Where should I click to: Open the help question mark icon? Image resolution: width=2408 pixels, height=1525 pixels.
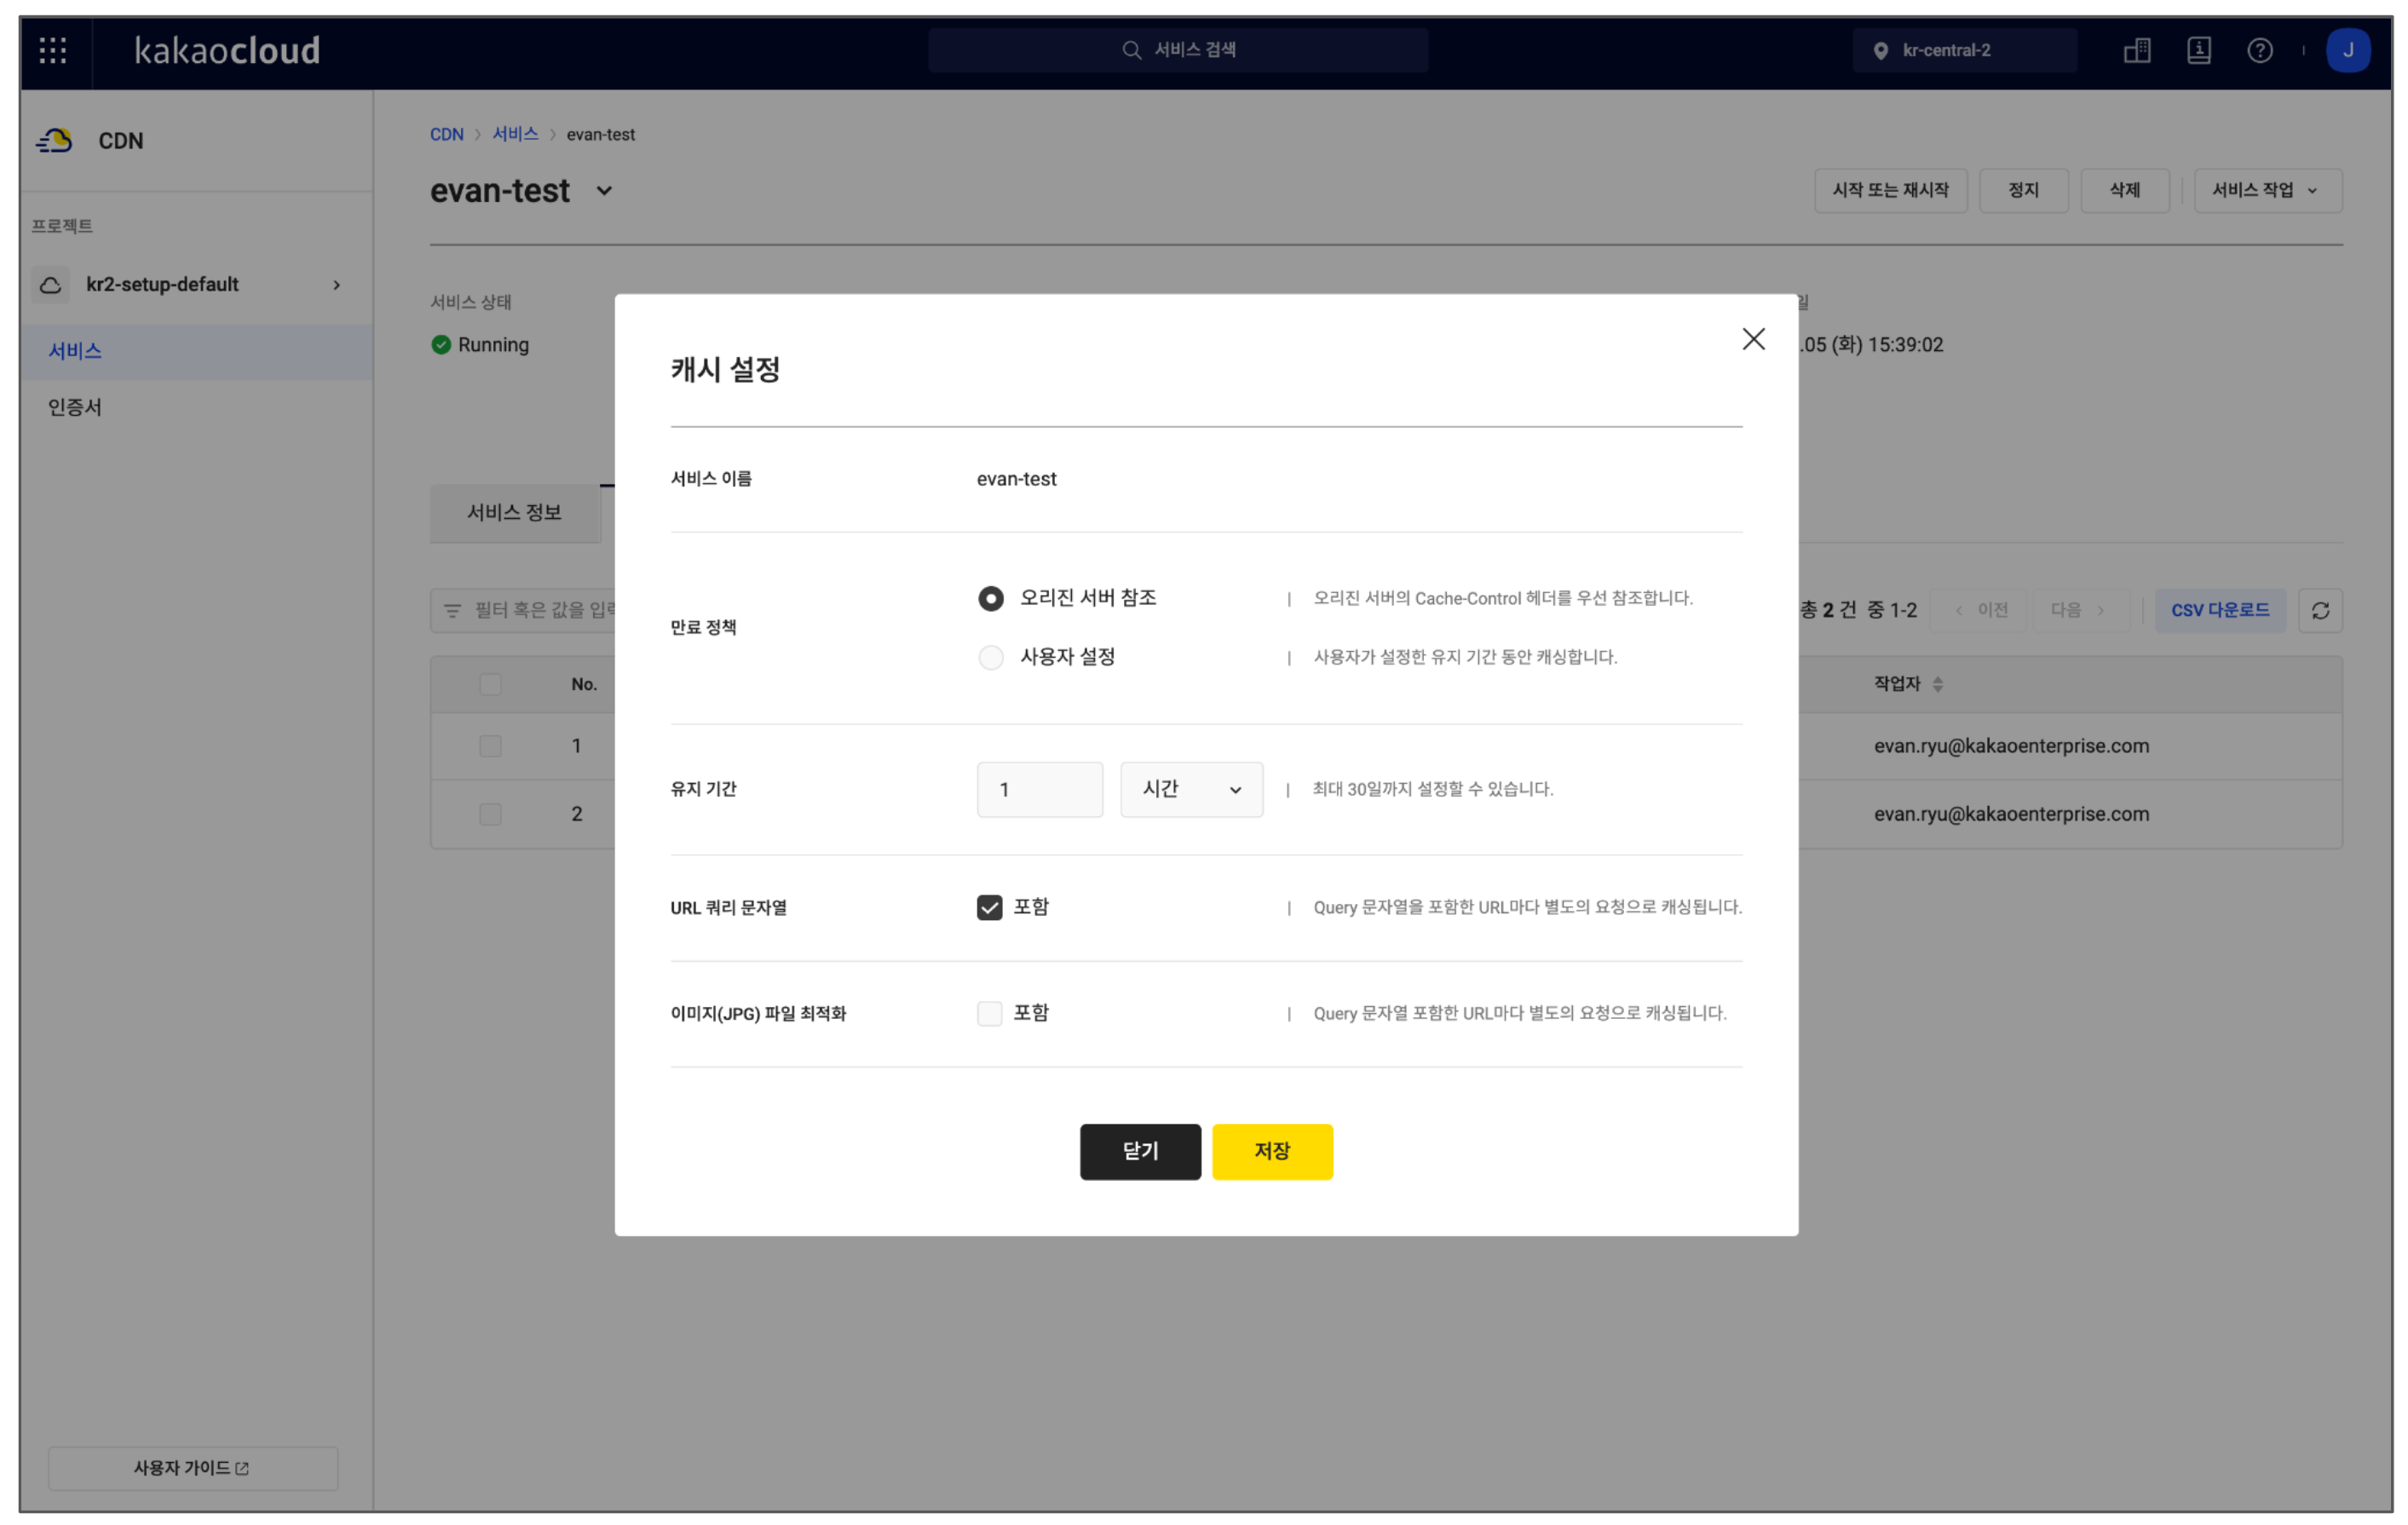(x=2259, y=50)
